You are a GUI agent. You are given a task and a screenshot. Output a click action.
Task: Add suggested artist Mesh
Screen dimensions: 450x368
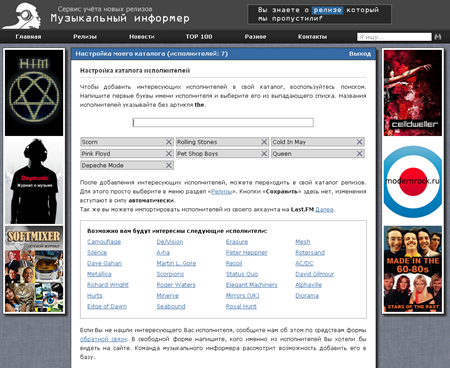[303, 242]
